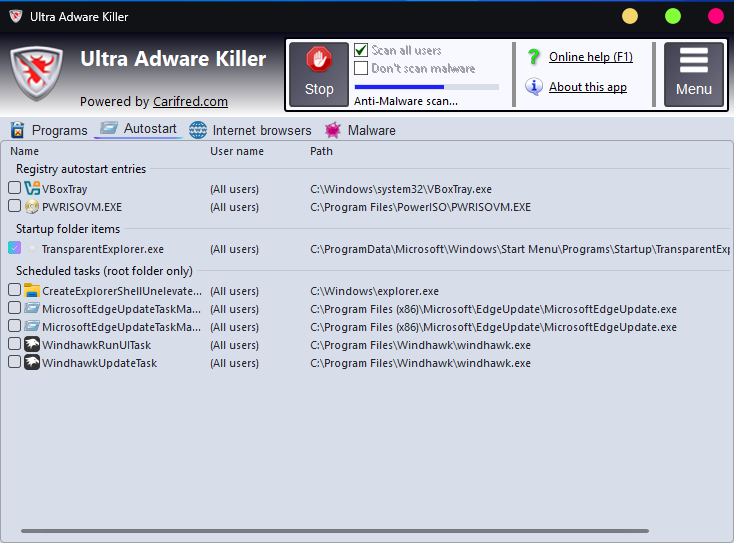Open the Internet browsers tab
The height and width of the screenshot is (543, 734).
[x=250, y=130]
